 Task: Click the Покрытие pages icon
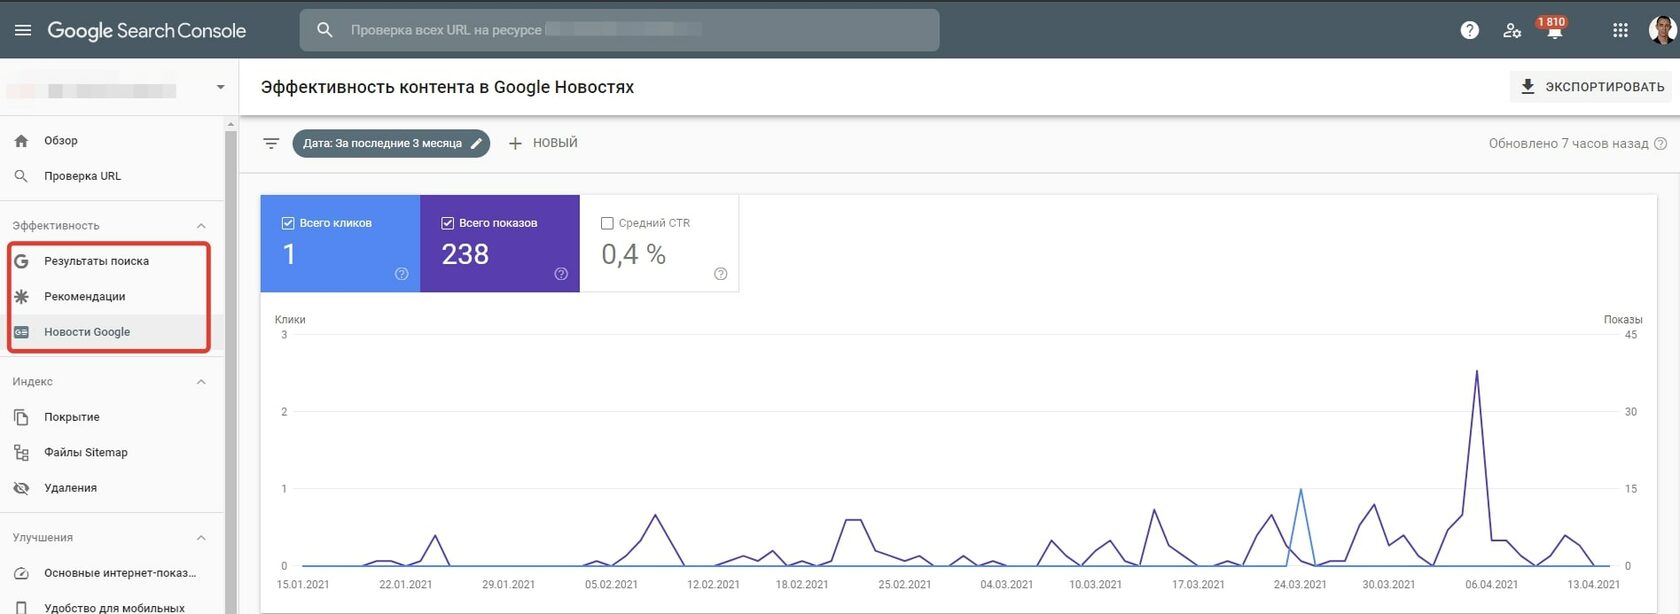coord(21,417)
